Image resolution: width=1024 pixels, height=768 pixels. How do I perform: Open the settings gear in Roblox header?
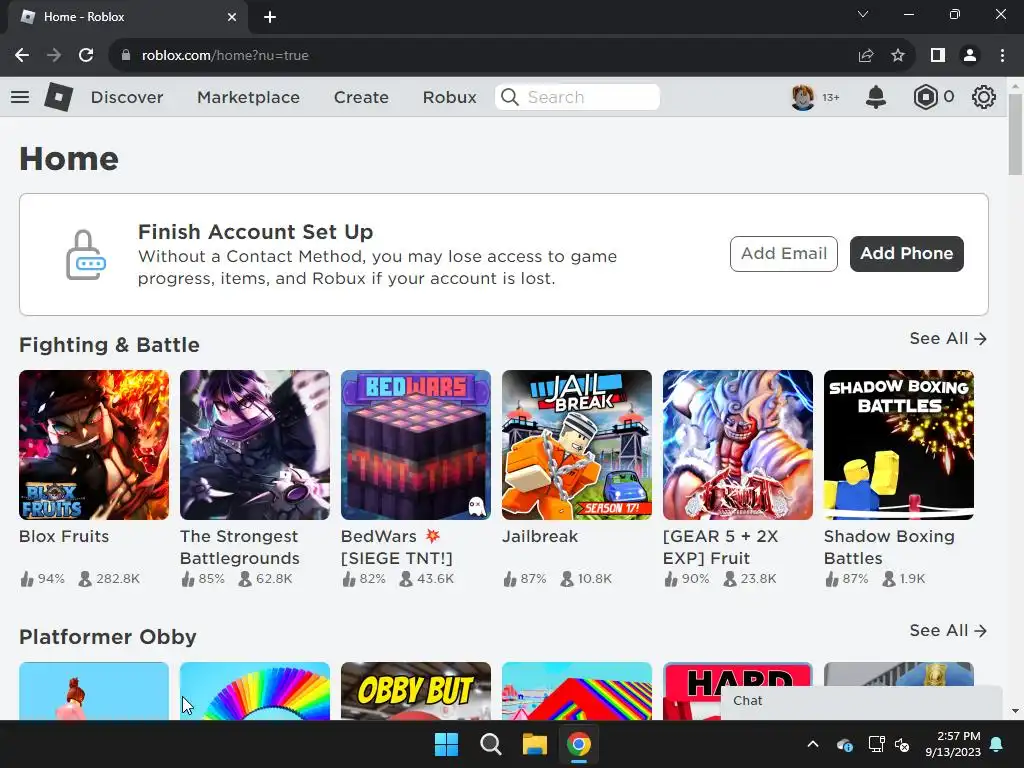pos(984,97)
